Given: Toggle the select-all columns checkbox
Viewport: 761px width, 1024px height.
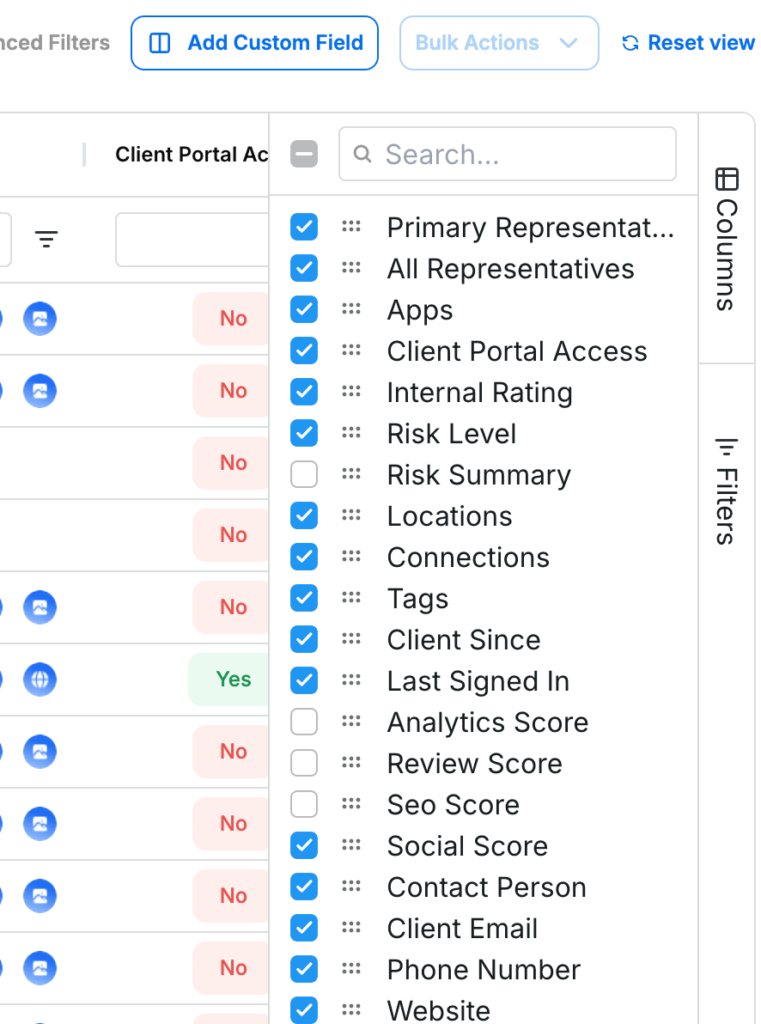Looking at the screenshot, I should 304,154.
